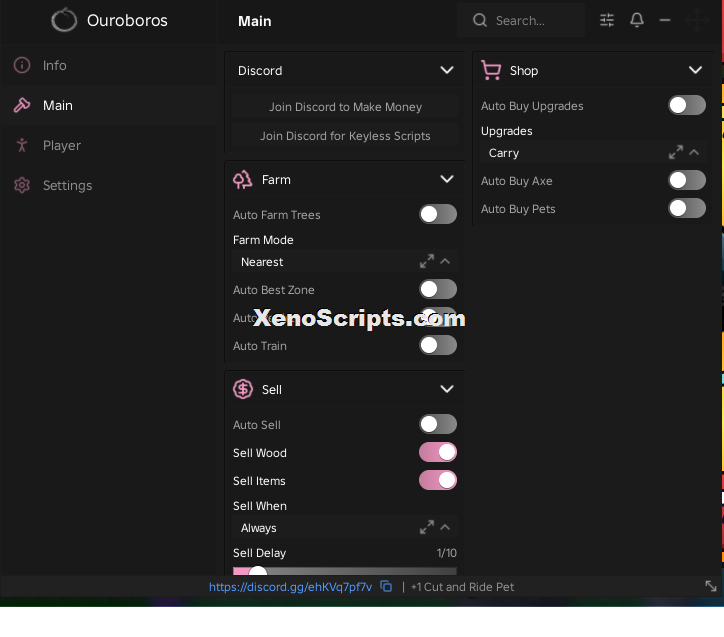
Task: Click the Sell Wood label
Action: [259, 453]
